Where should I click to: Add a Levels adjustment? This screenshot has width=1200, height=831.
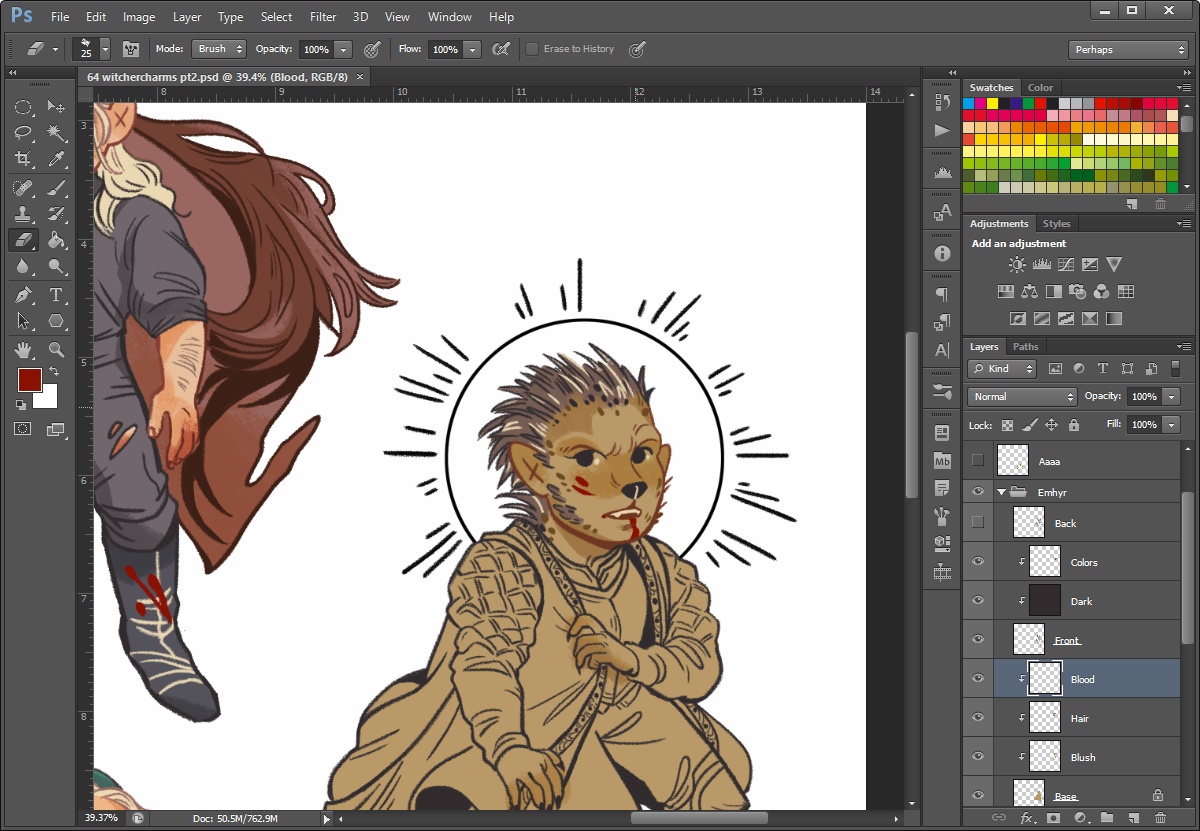coord(1041,265)
